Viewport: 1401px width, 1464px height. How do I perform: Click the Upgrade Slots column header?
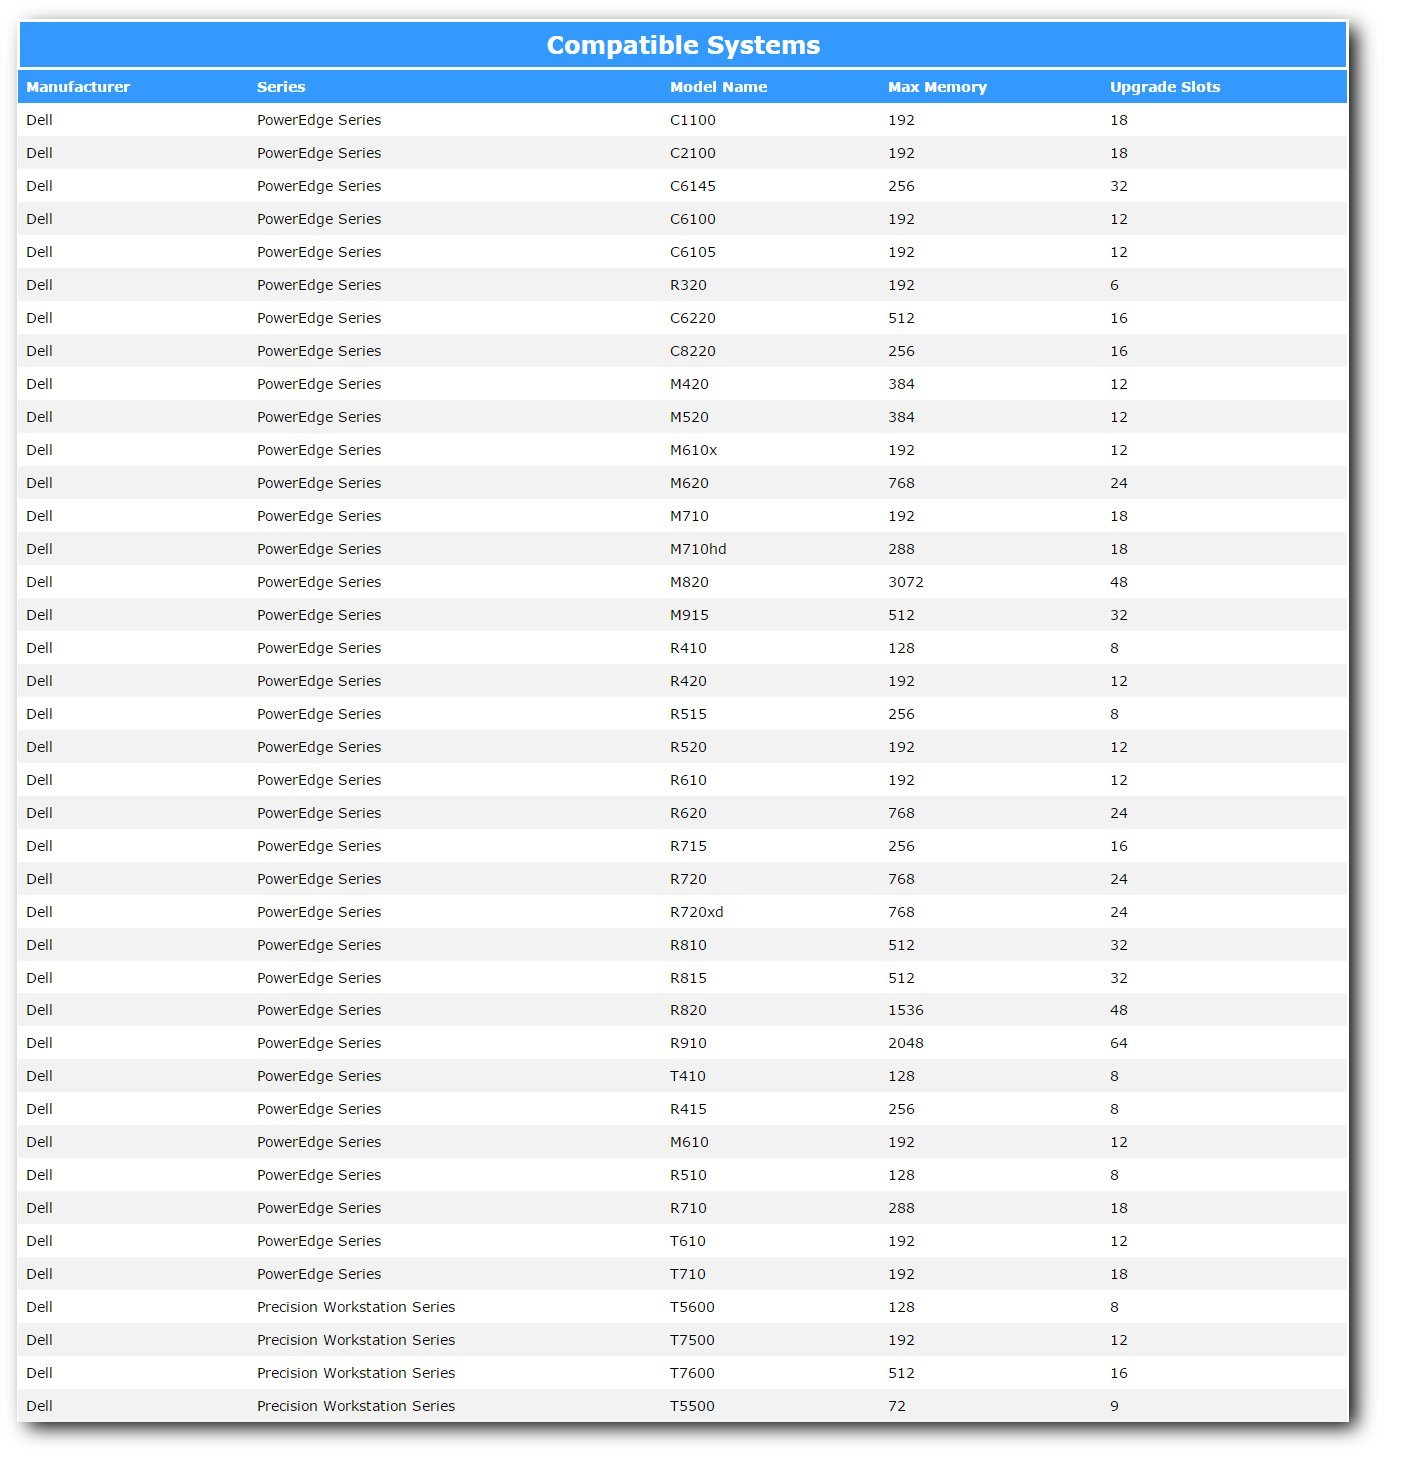point(1165,87)
